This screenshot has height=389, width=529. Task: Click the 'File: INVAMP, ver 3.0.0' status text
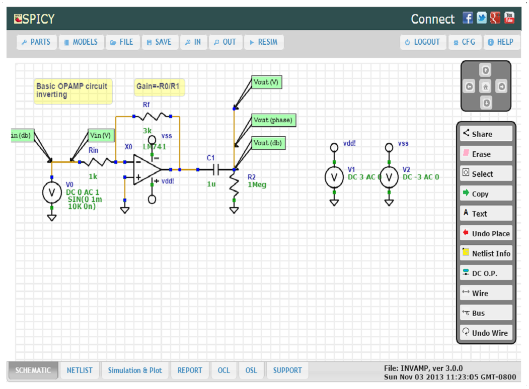point(423,368)
